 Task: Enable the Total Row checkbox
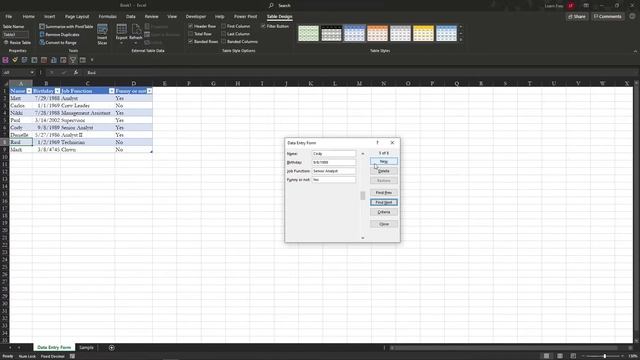pyautogui.click(x=191, y=34)
